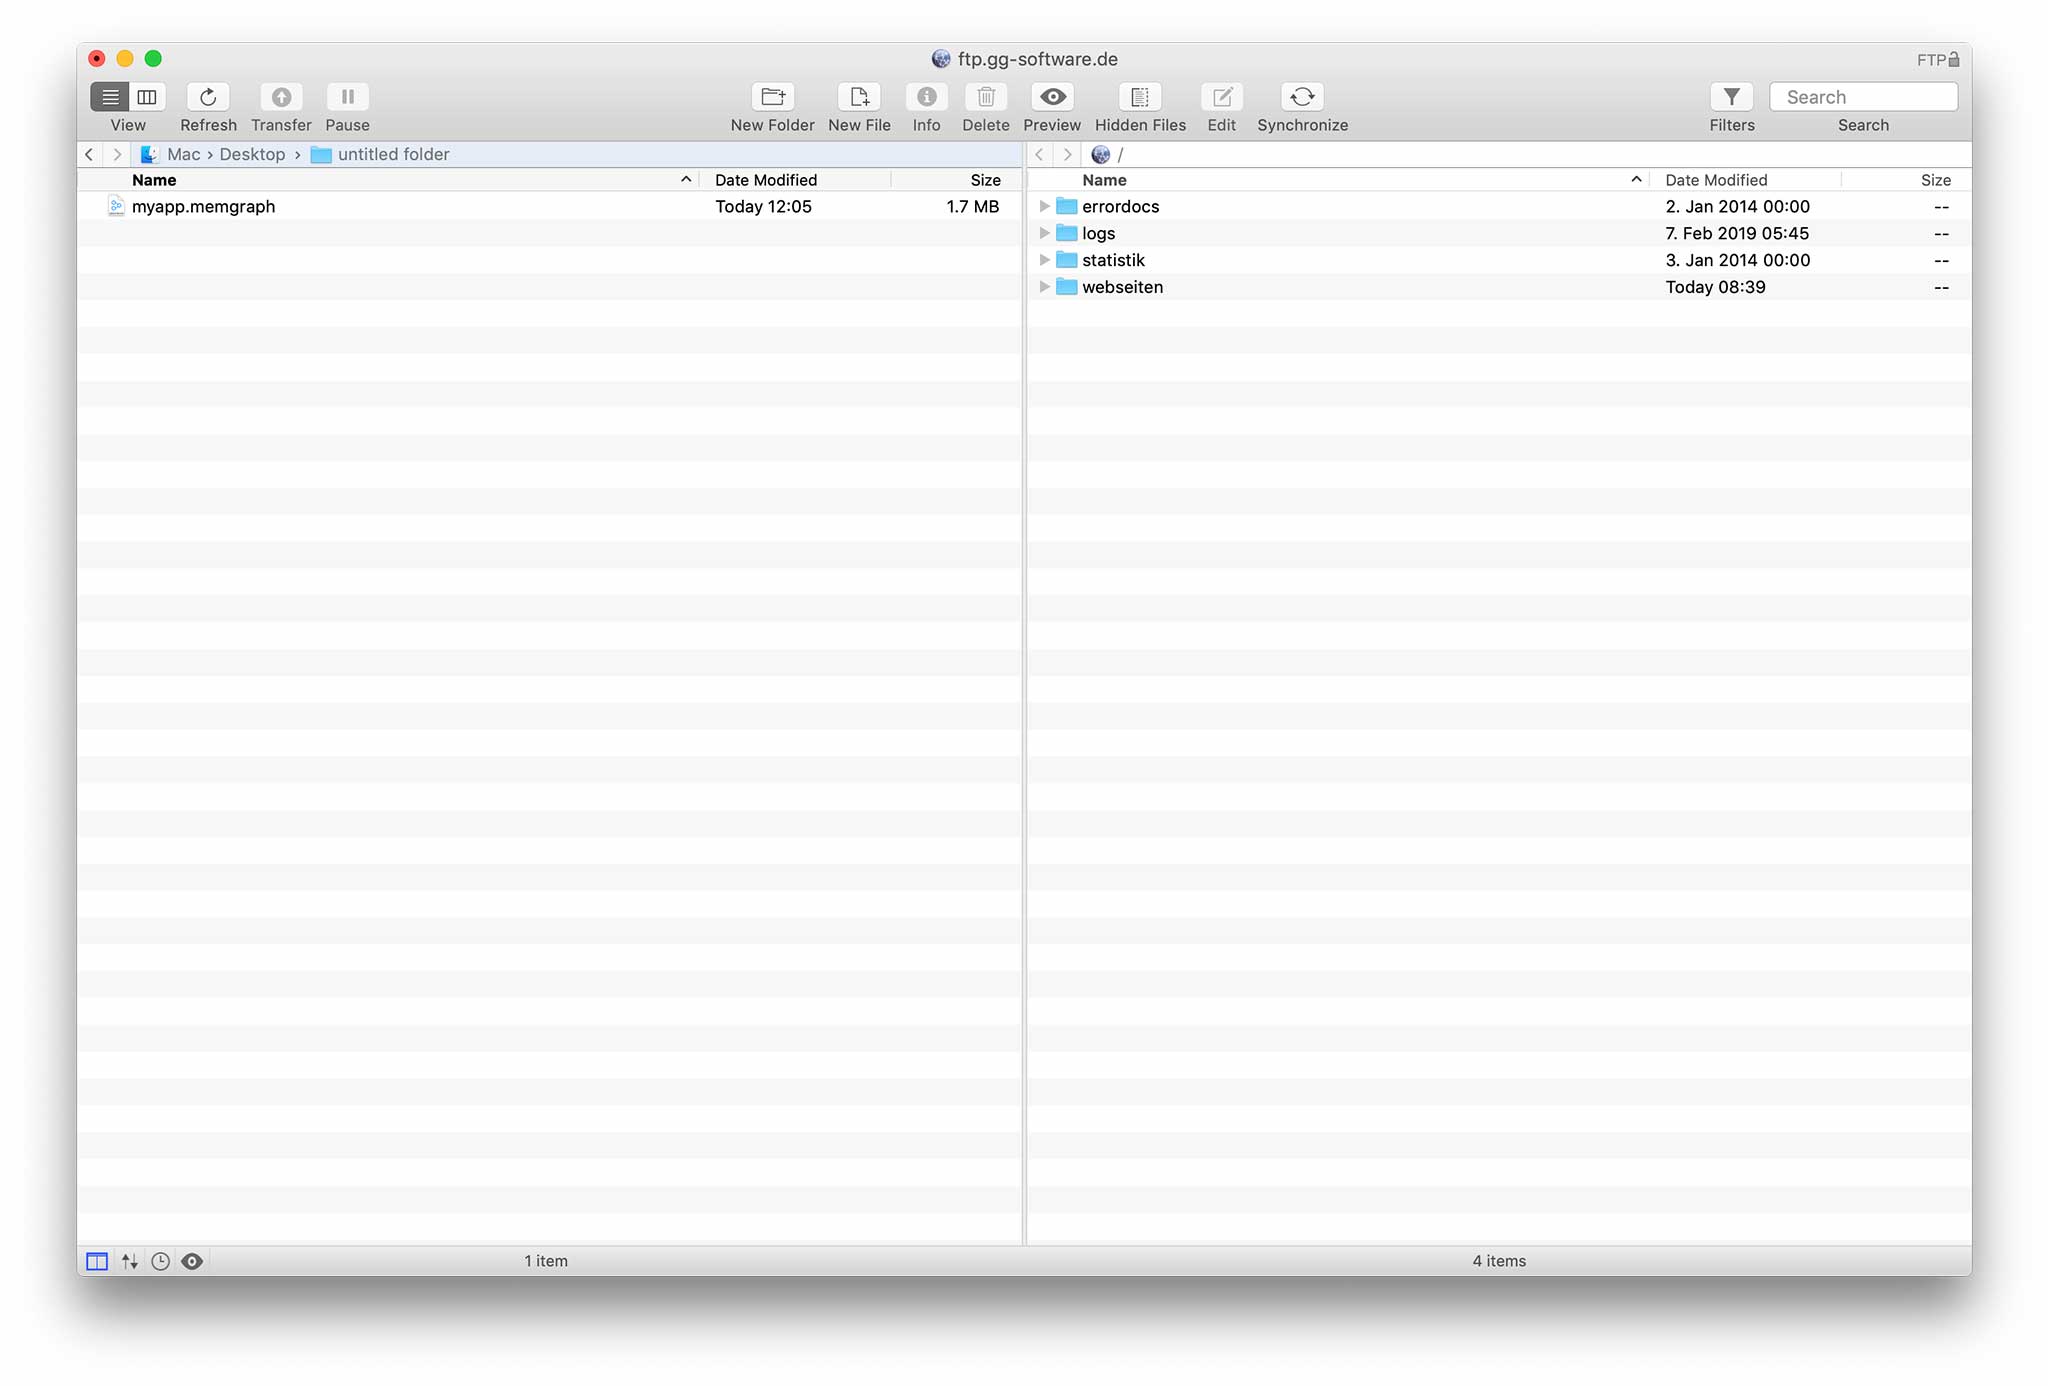This screenshot has width=2048, height=1386.
Task: Click the Synchronize icon
Action: pos(1302,97)
